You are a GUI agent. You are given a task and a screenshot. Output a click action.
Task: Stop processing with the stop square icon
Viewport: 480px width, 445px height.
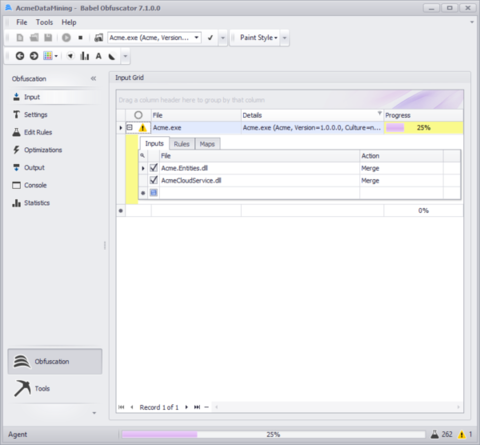pos(80,38)
